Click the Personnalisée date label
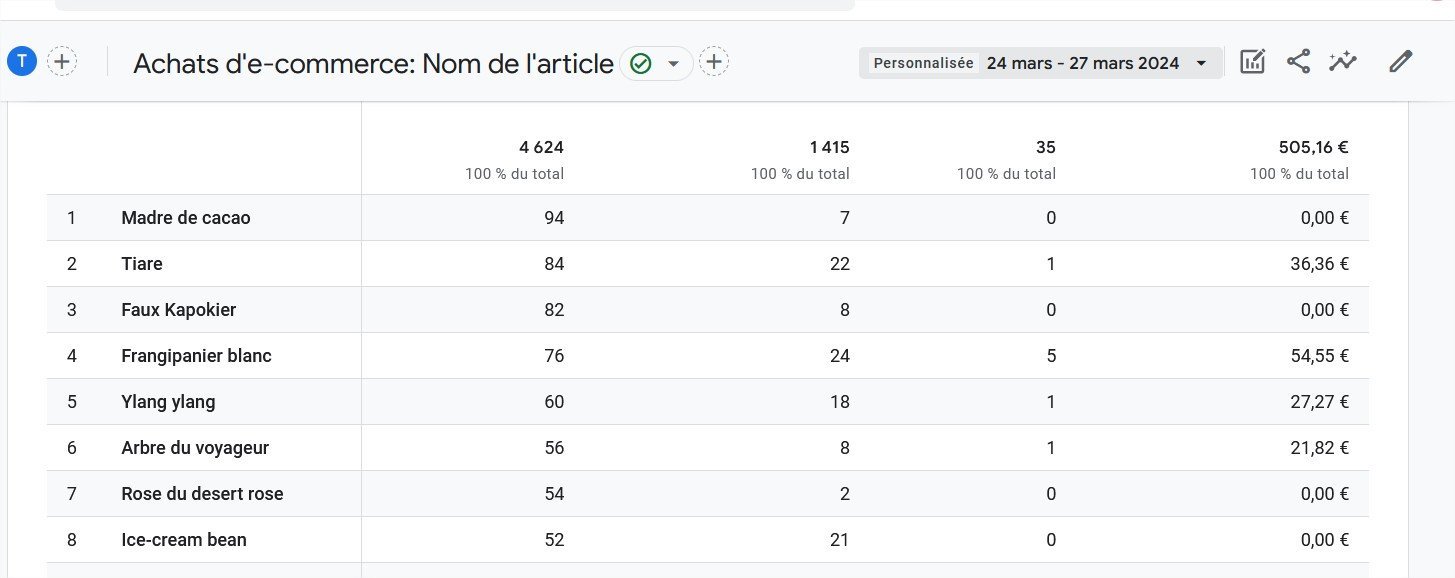This screenshot has width=1455, height=578. 923,63
